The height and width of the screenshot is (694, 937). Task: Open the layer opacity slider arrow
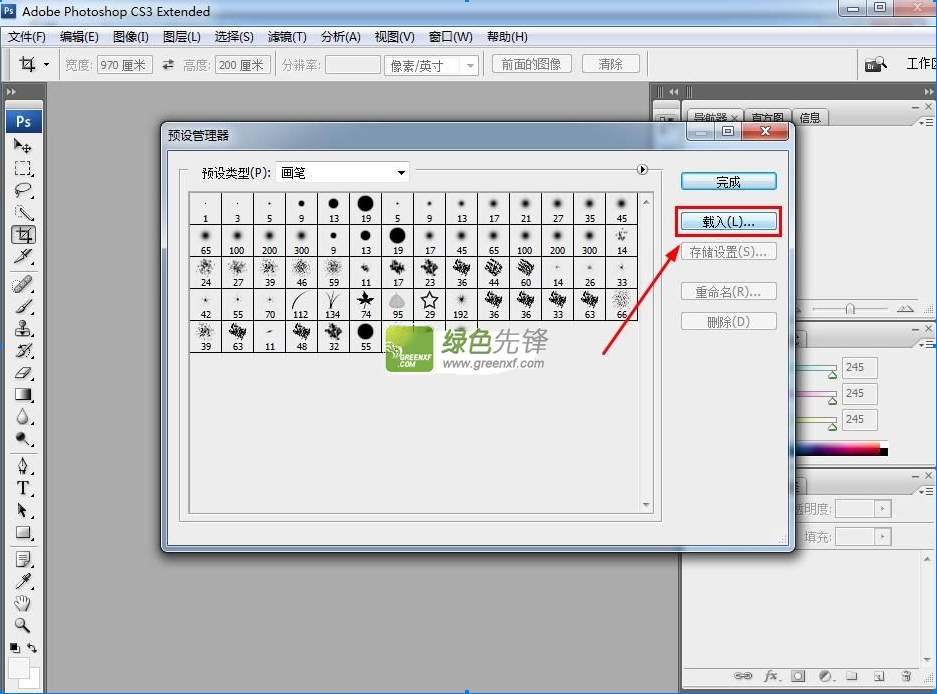pos(883,509)
